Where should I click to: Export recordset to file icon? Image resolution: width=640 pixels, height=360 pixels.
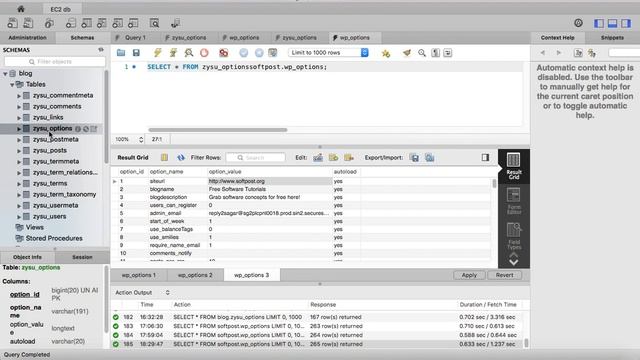(414, 158)
